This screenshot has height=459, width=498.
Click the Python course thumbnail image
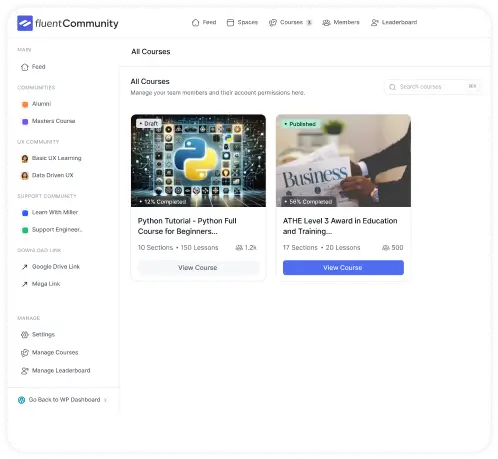coord(198,161)
